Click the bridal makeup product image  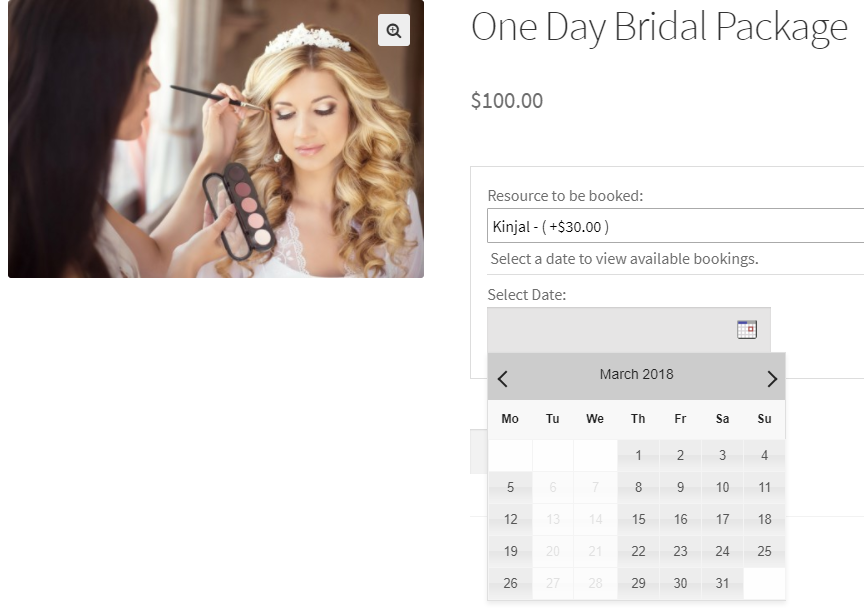pyautogui.click(x=216, y=138)
